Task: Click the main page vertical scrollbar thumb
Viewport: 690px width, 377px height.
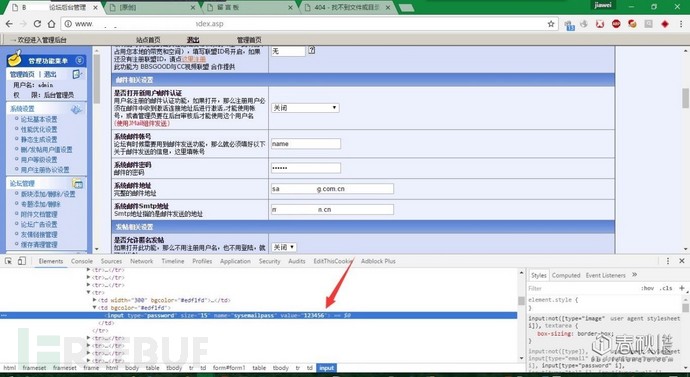Action: coord(686,98)
